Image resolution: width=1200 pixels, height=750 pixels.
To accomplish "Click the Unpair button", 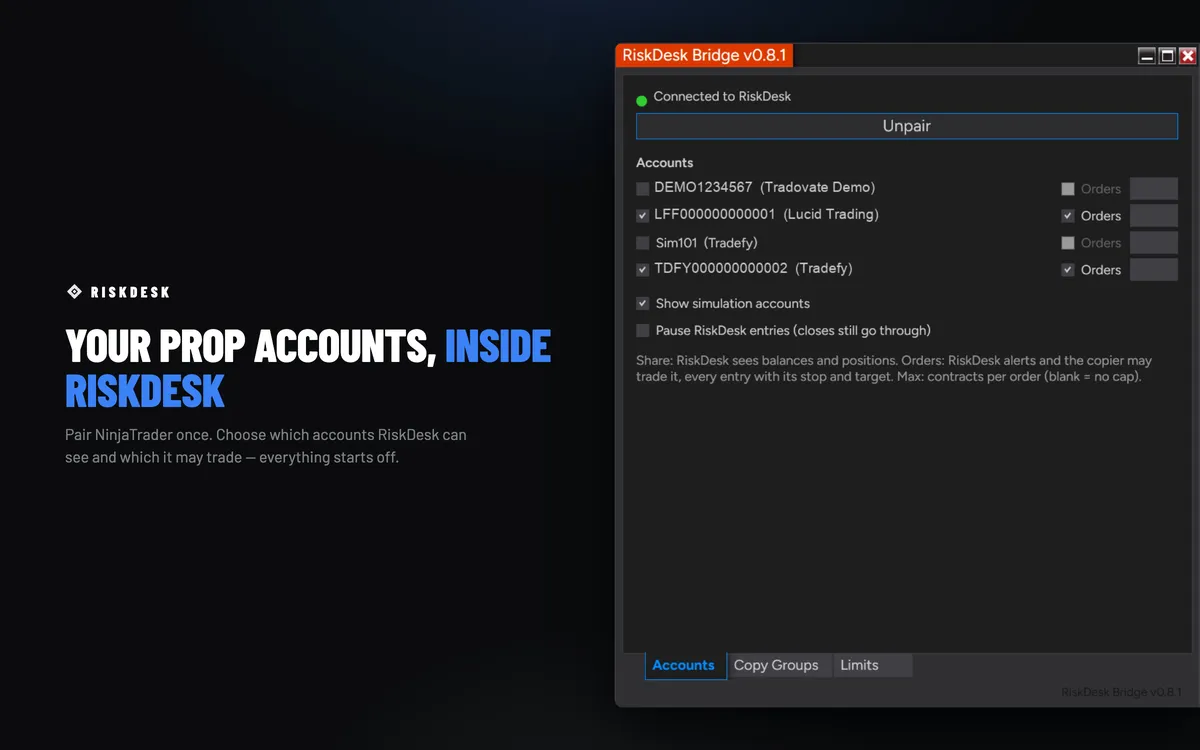I will point(907,127).
